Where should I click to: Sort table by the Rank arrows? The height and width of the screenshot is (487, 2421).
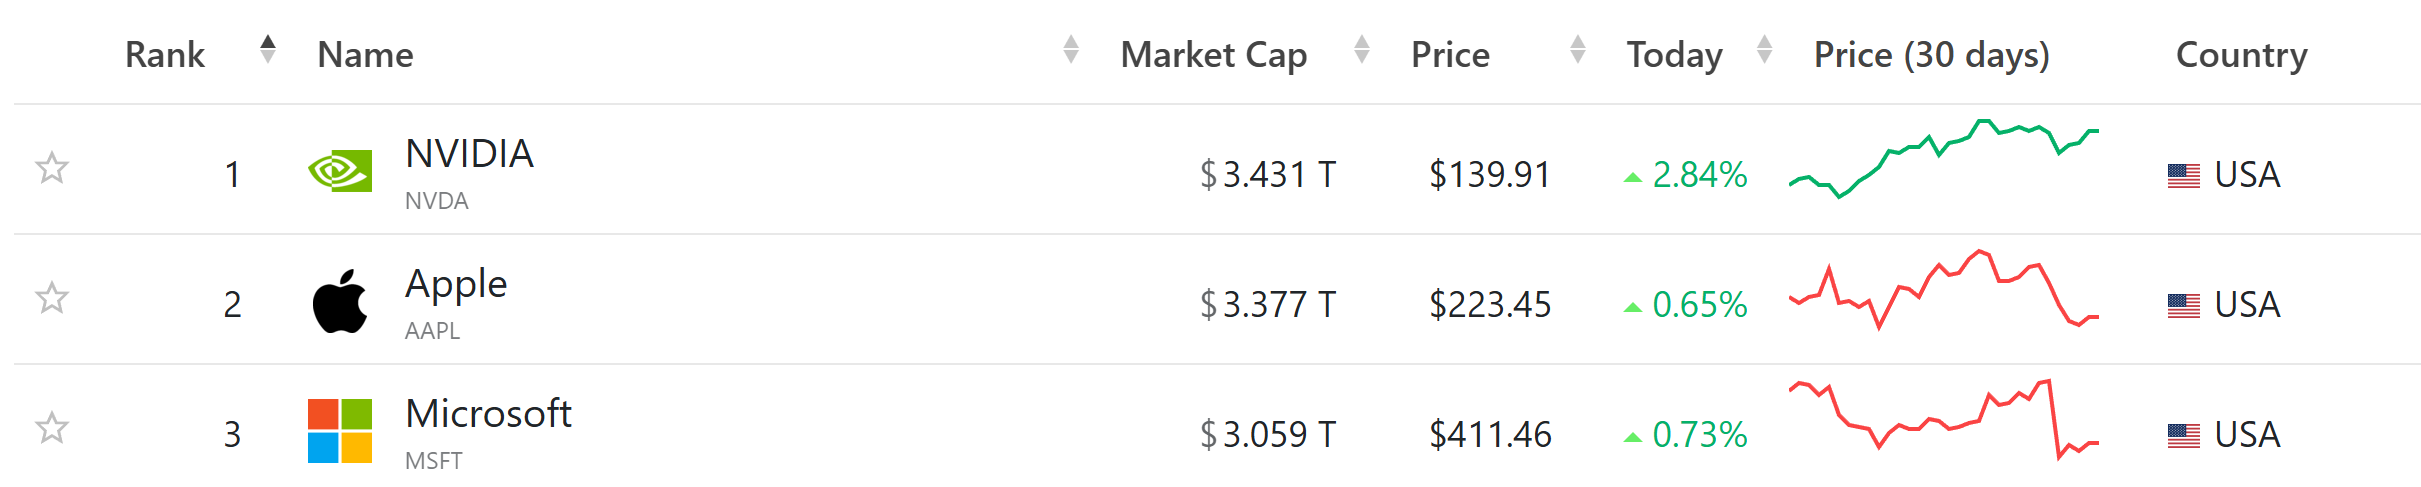click(267, 49)
